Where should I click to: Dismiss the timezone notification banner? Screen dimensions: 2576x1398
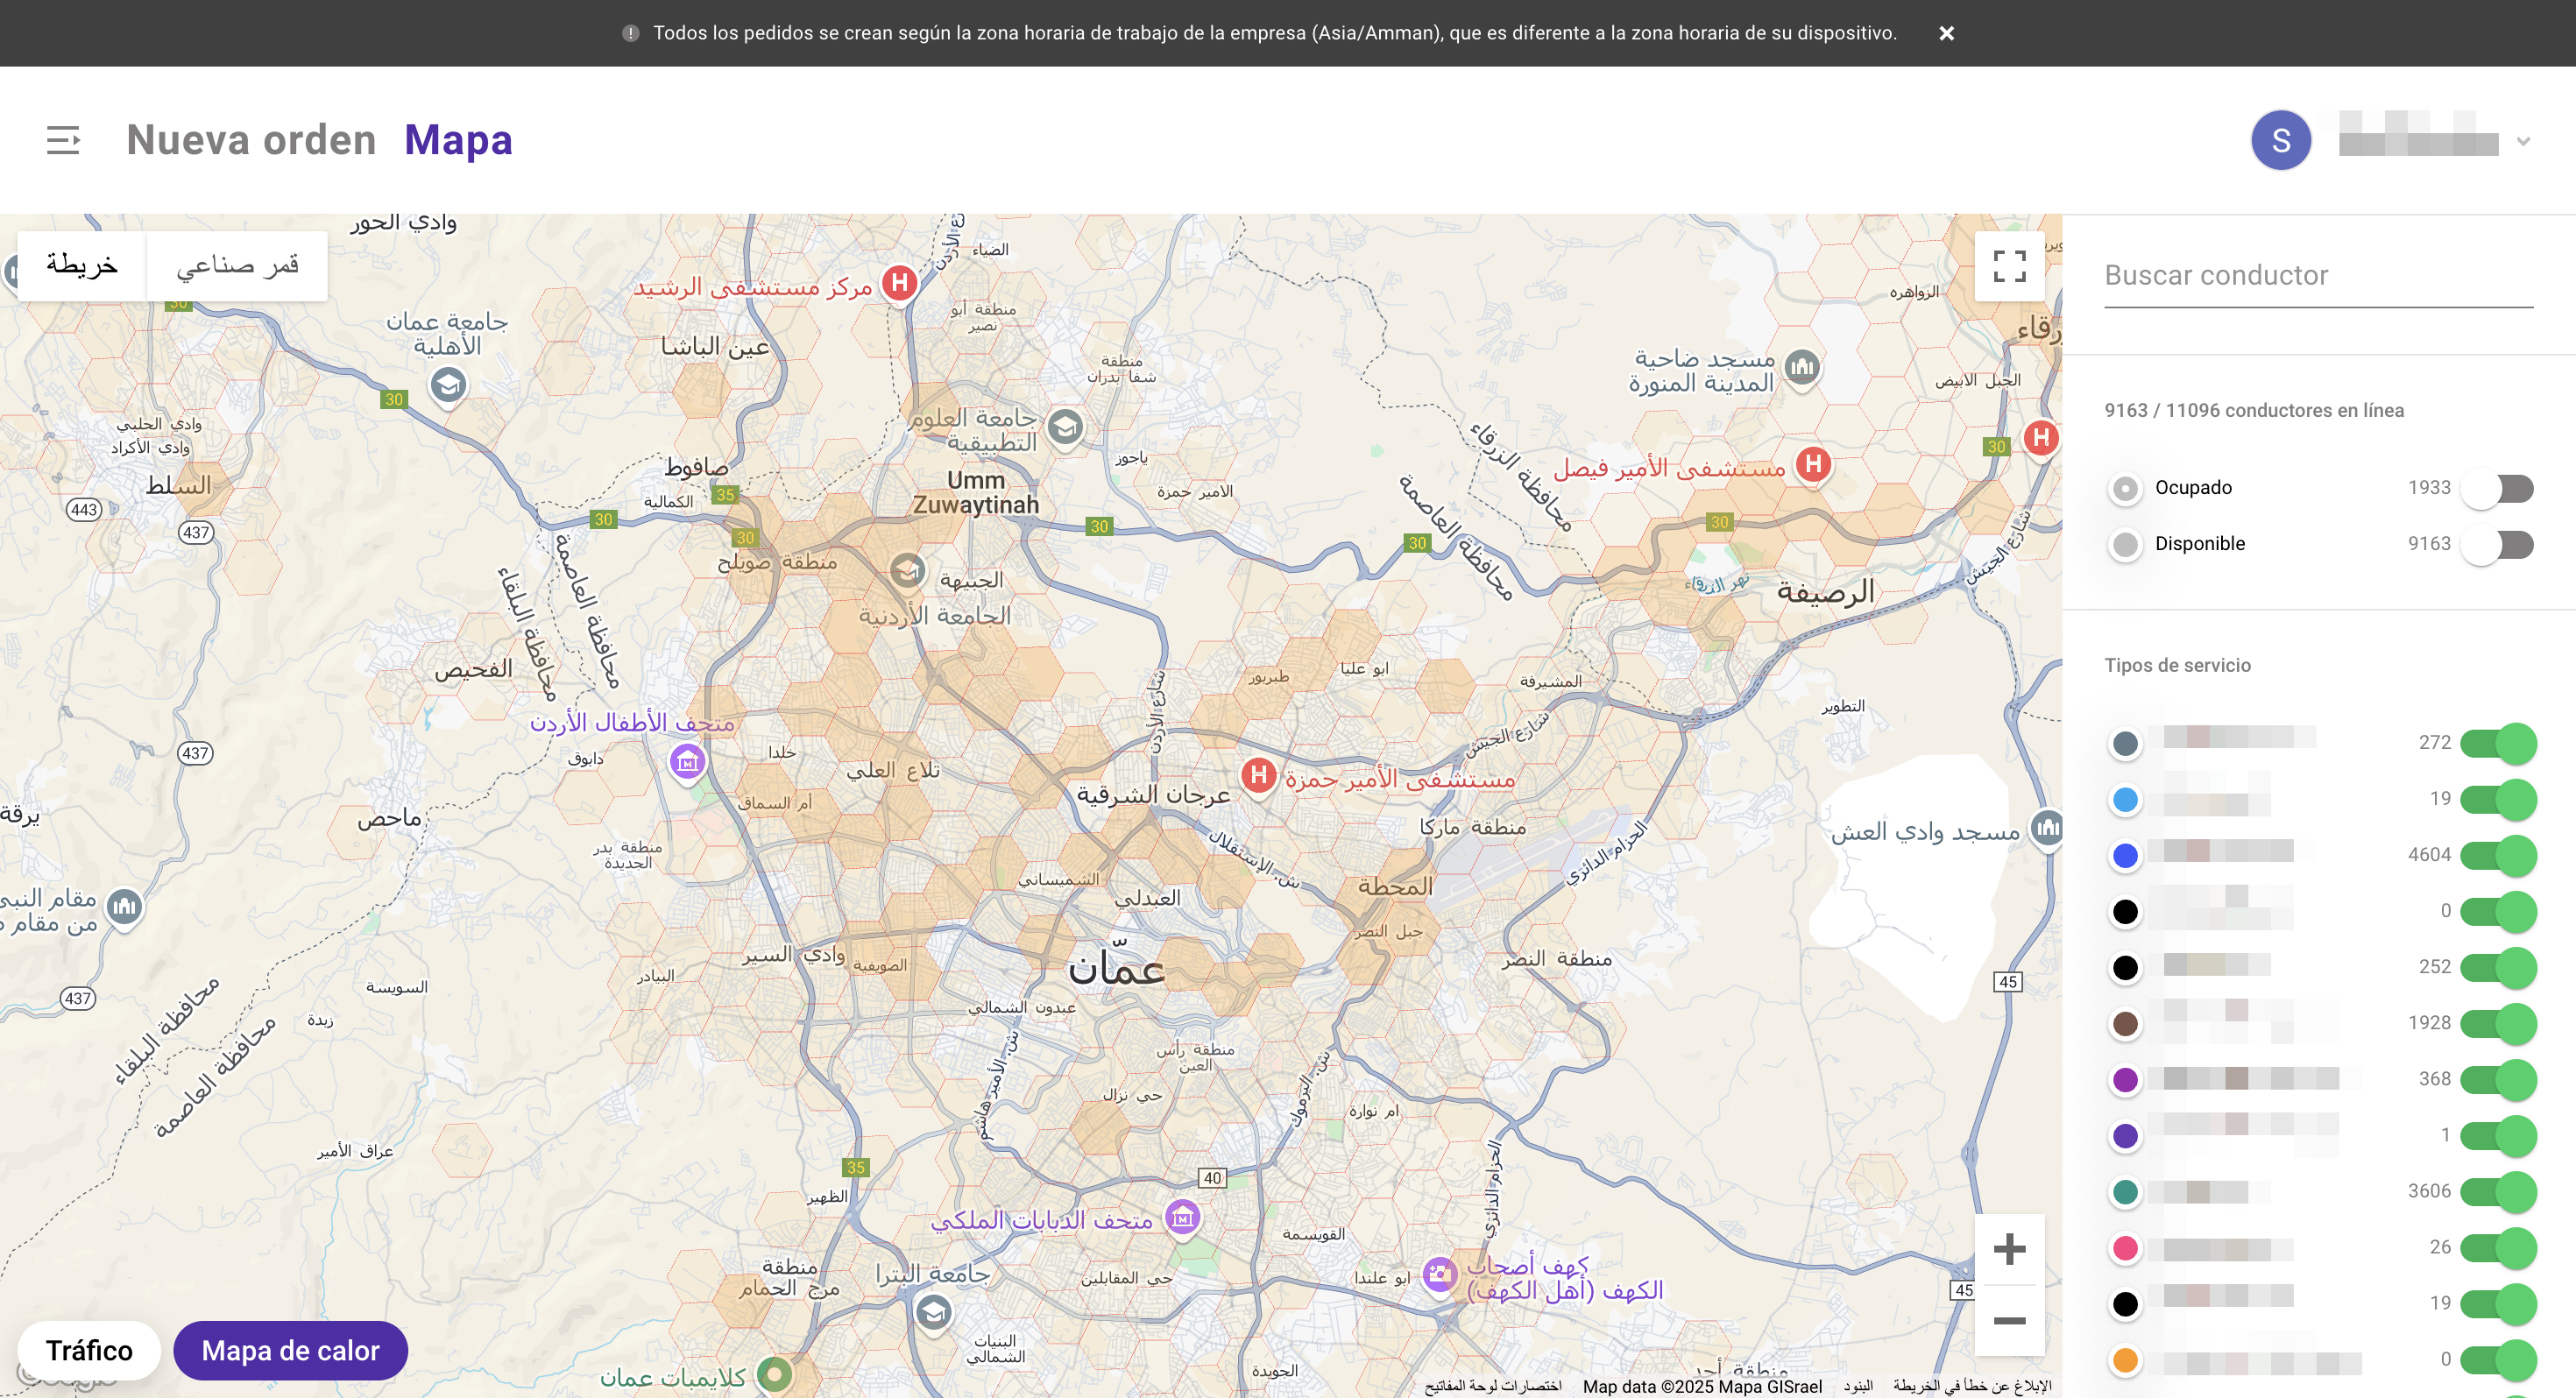coord(1946,33)
